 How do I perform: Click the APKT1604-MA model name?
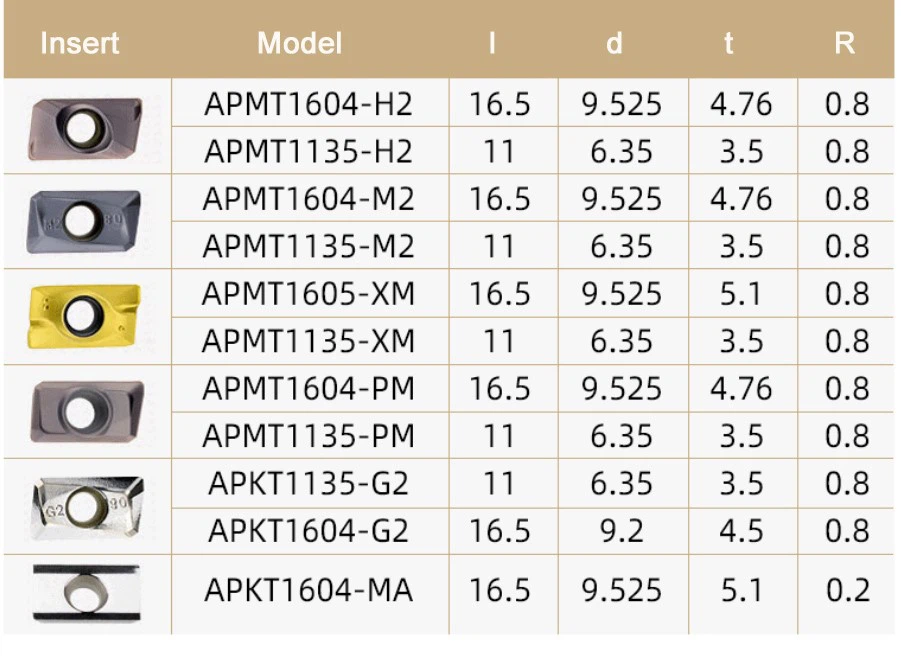tap(309, 590)
